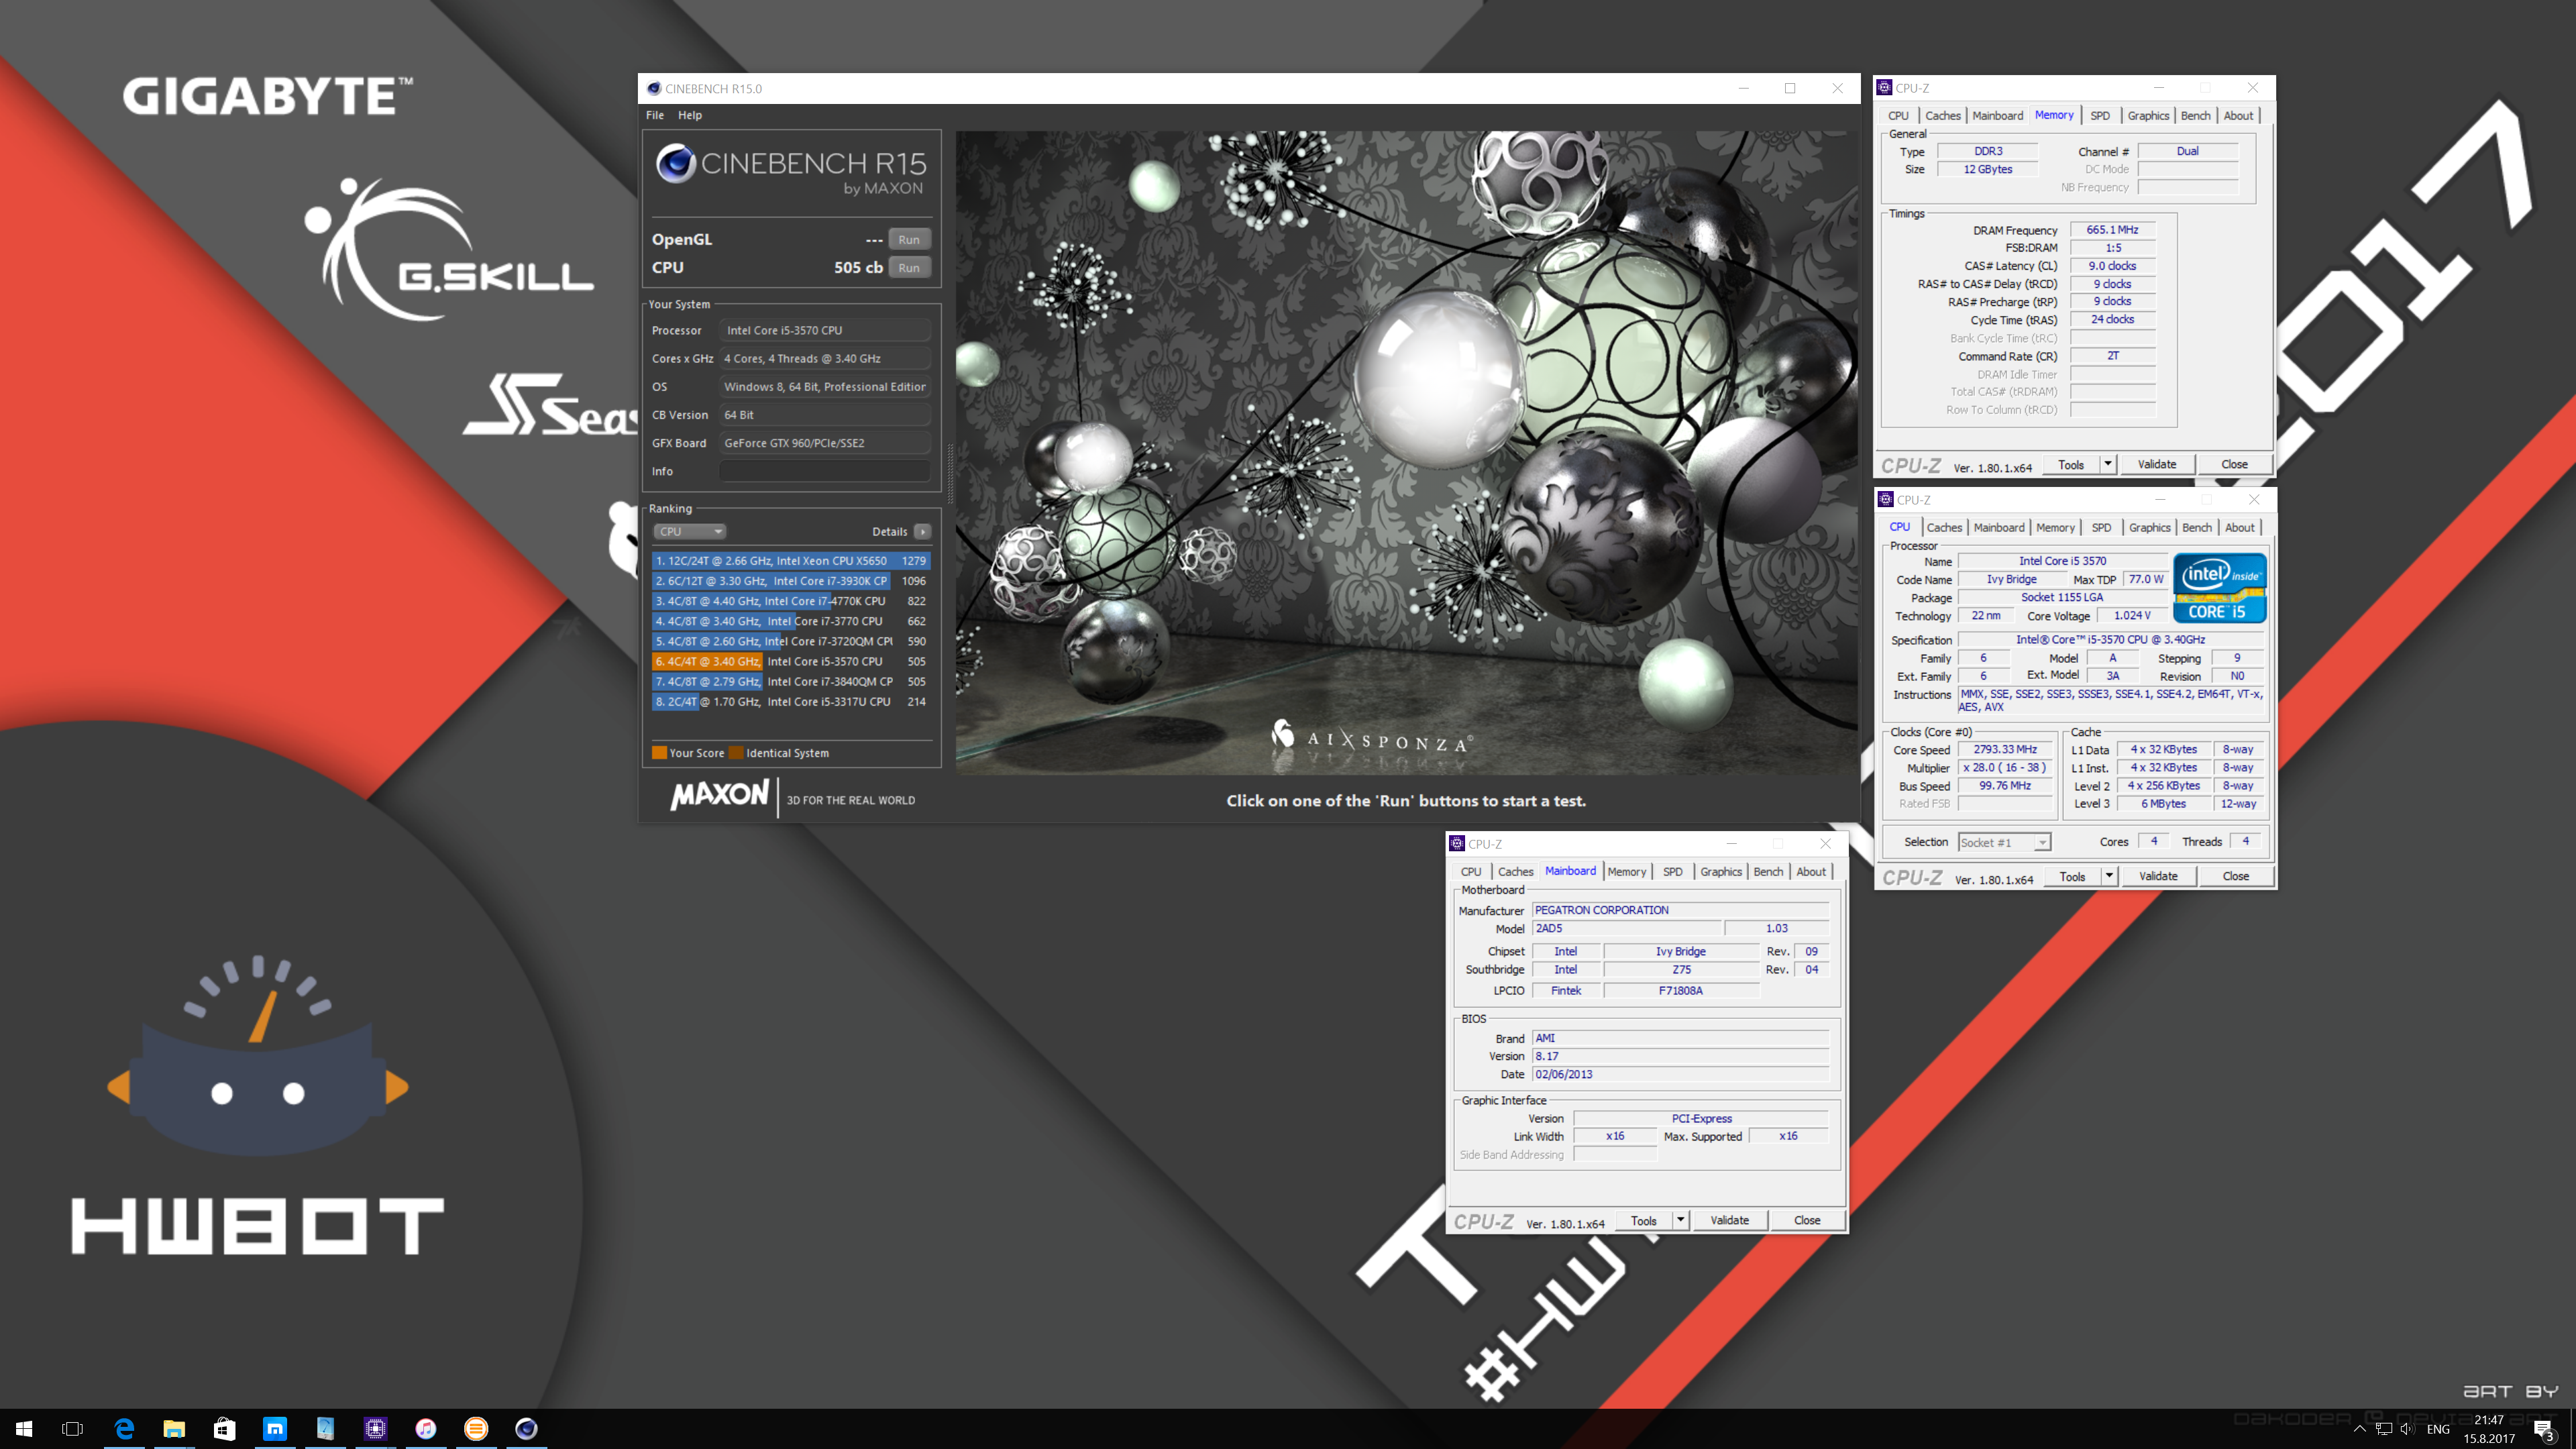The height and width of the screenshot is (1449, 2576).
Task: Switch to SPD tab in Memory window
Action: [x=2100, y=116]
